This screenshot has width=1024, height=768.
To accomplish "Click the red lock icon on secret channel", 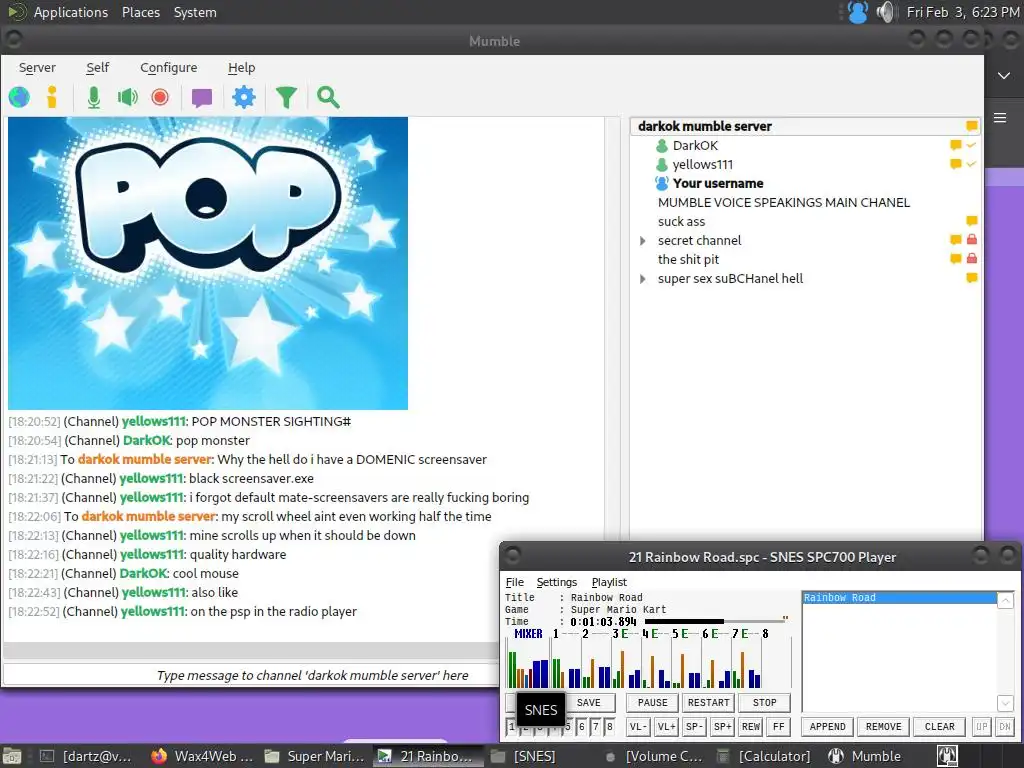I will pos(972,240).
